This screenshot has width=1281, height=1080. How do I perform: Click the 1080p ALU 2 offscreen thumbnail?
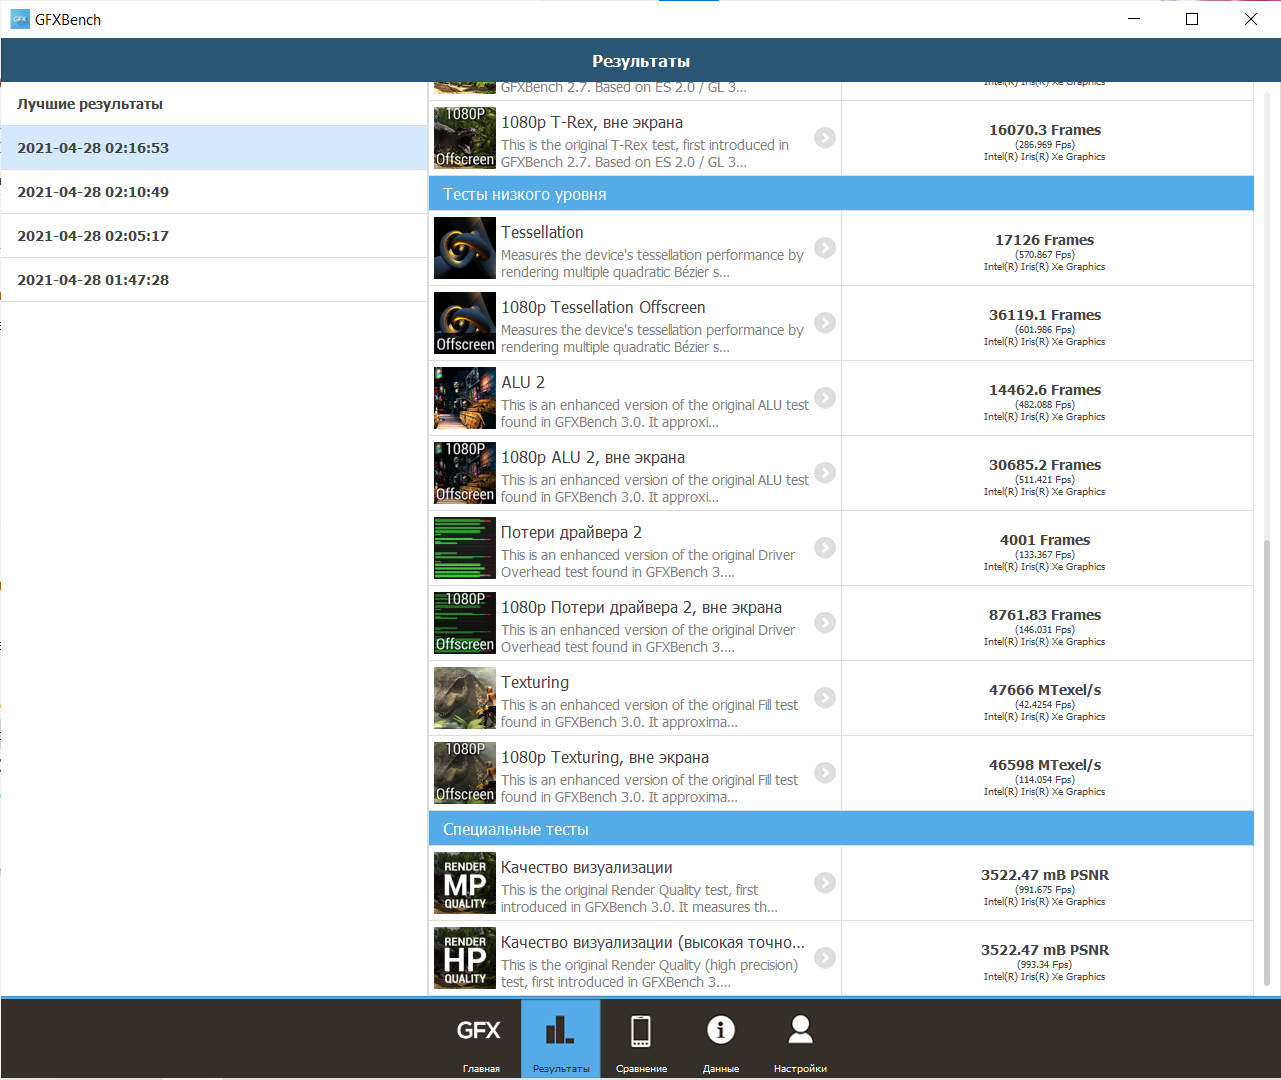pos(465,473)
